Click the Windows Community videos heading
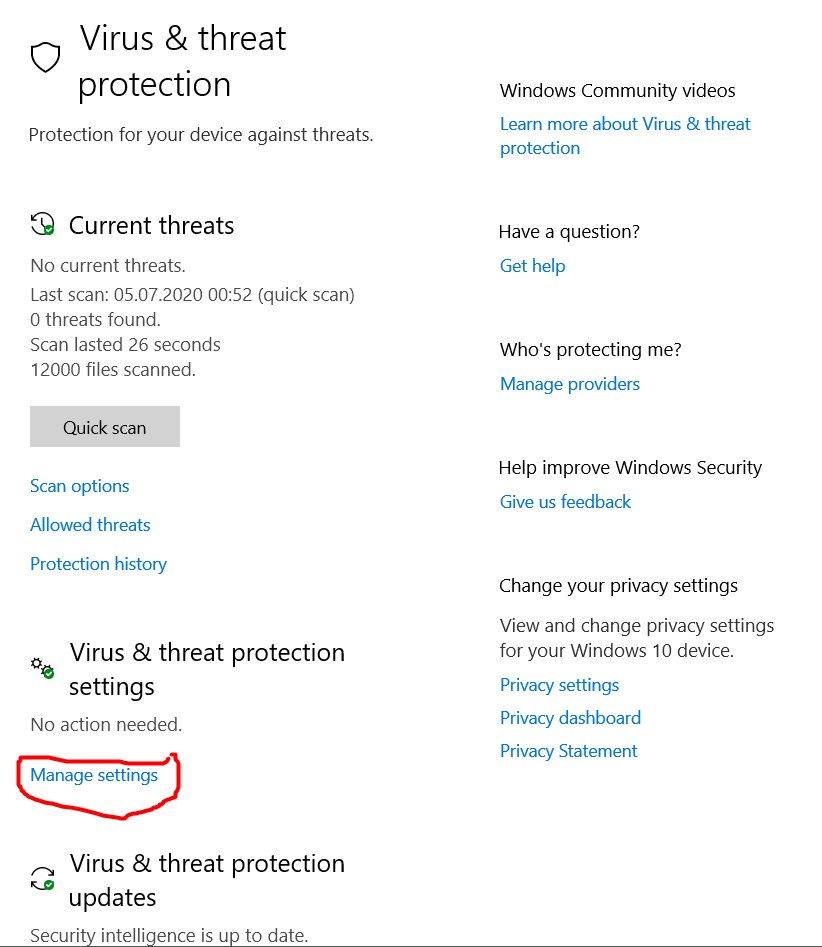Viewport: 822px width, 947px height. pyautogui.click(x=617, y=91)
